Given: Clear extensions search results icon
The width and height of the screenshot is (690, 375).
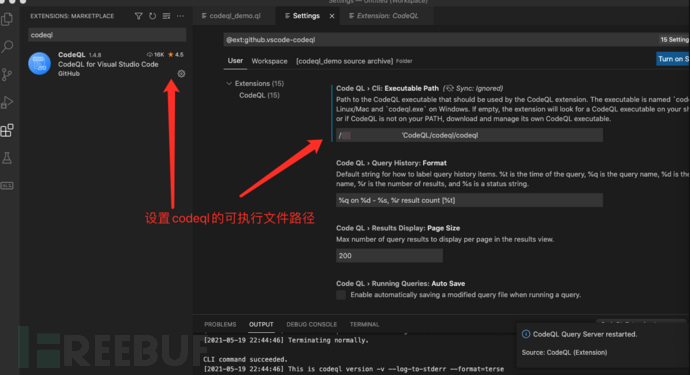Looking at the screenshot, I should (166, 16).
